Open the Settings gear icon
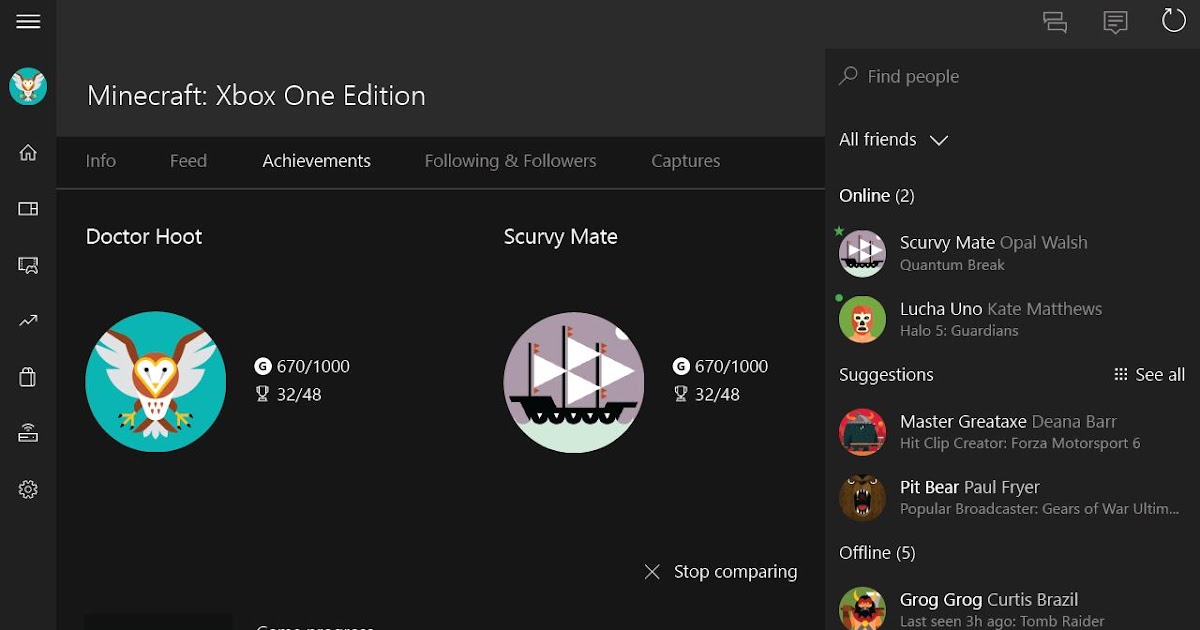The image size is (1200, 630). click(x=28, y=489)
